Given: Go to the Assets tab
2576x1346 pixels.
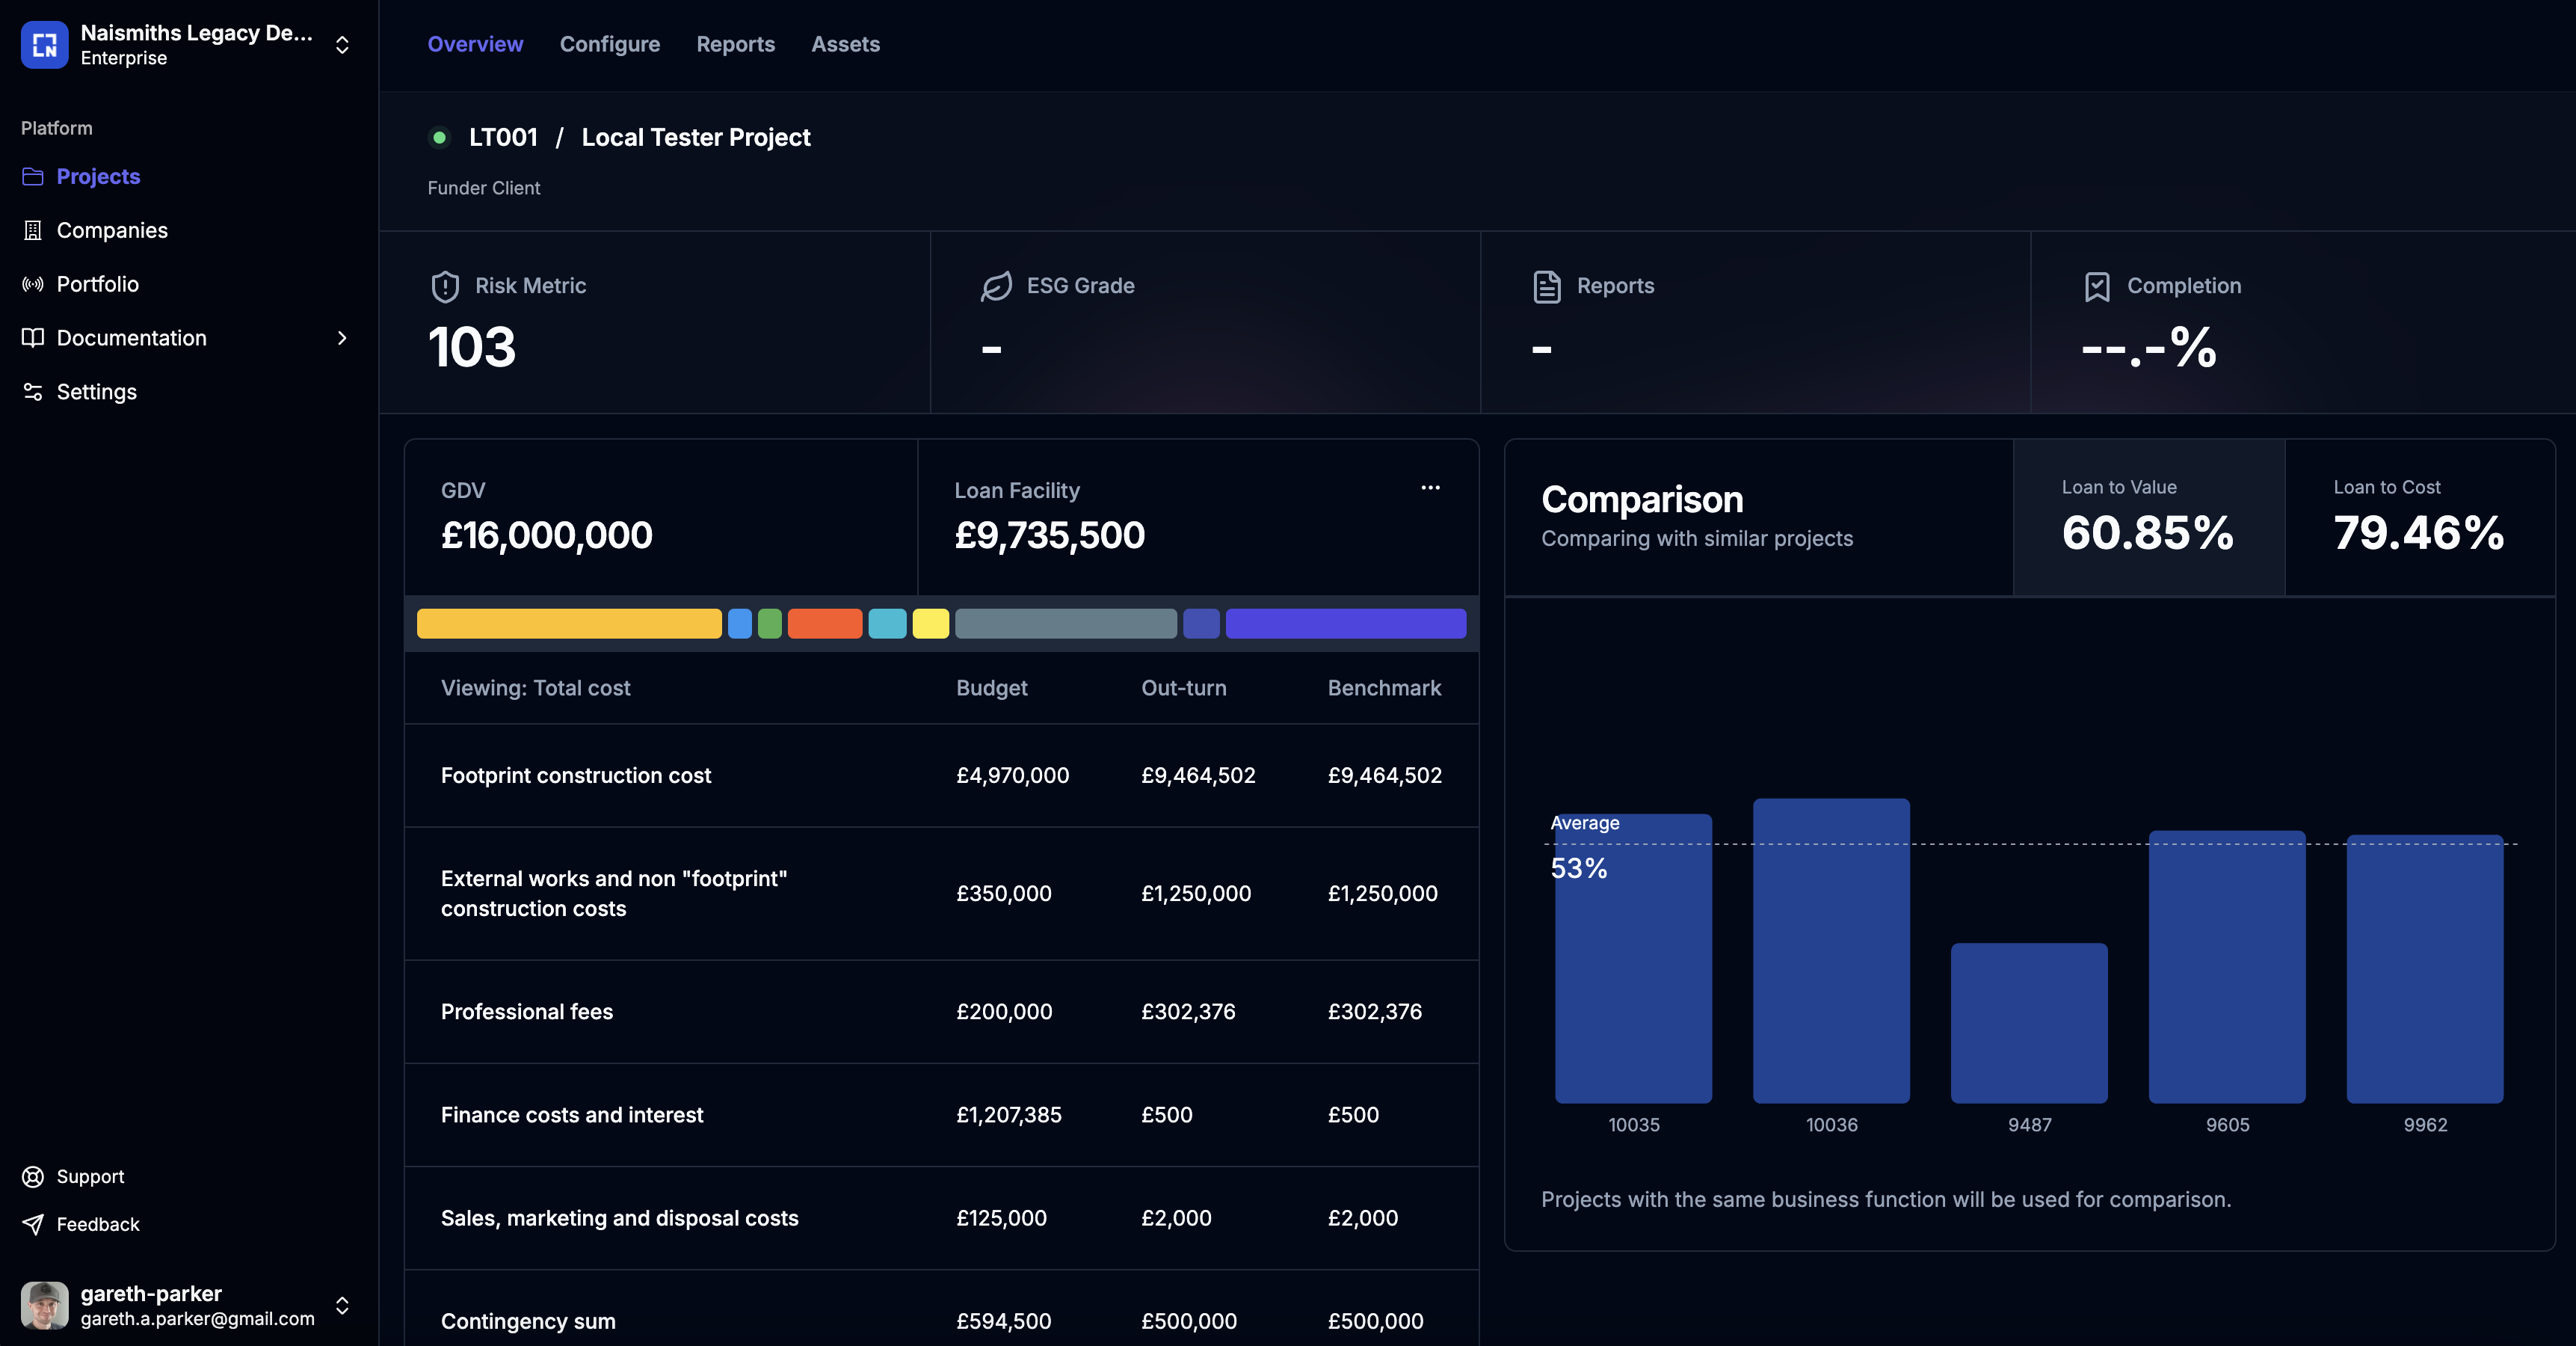Looking at the screenshot, I should (x=845, y=44).
